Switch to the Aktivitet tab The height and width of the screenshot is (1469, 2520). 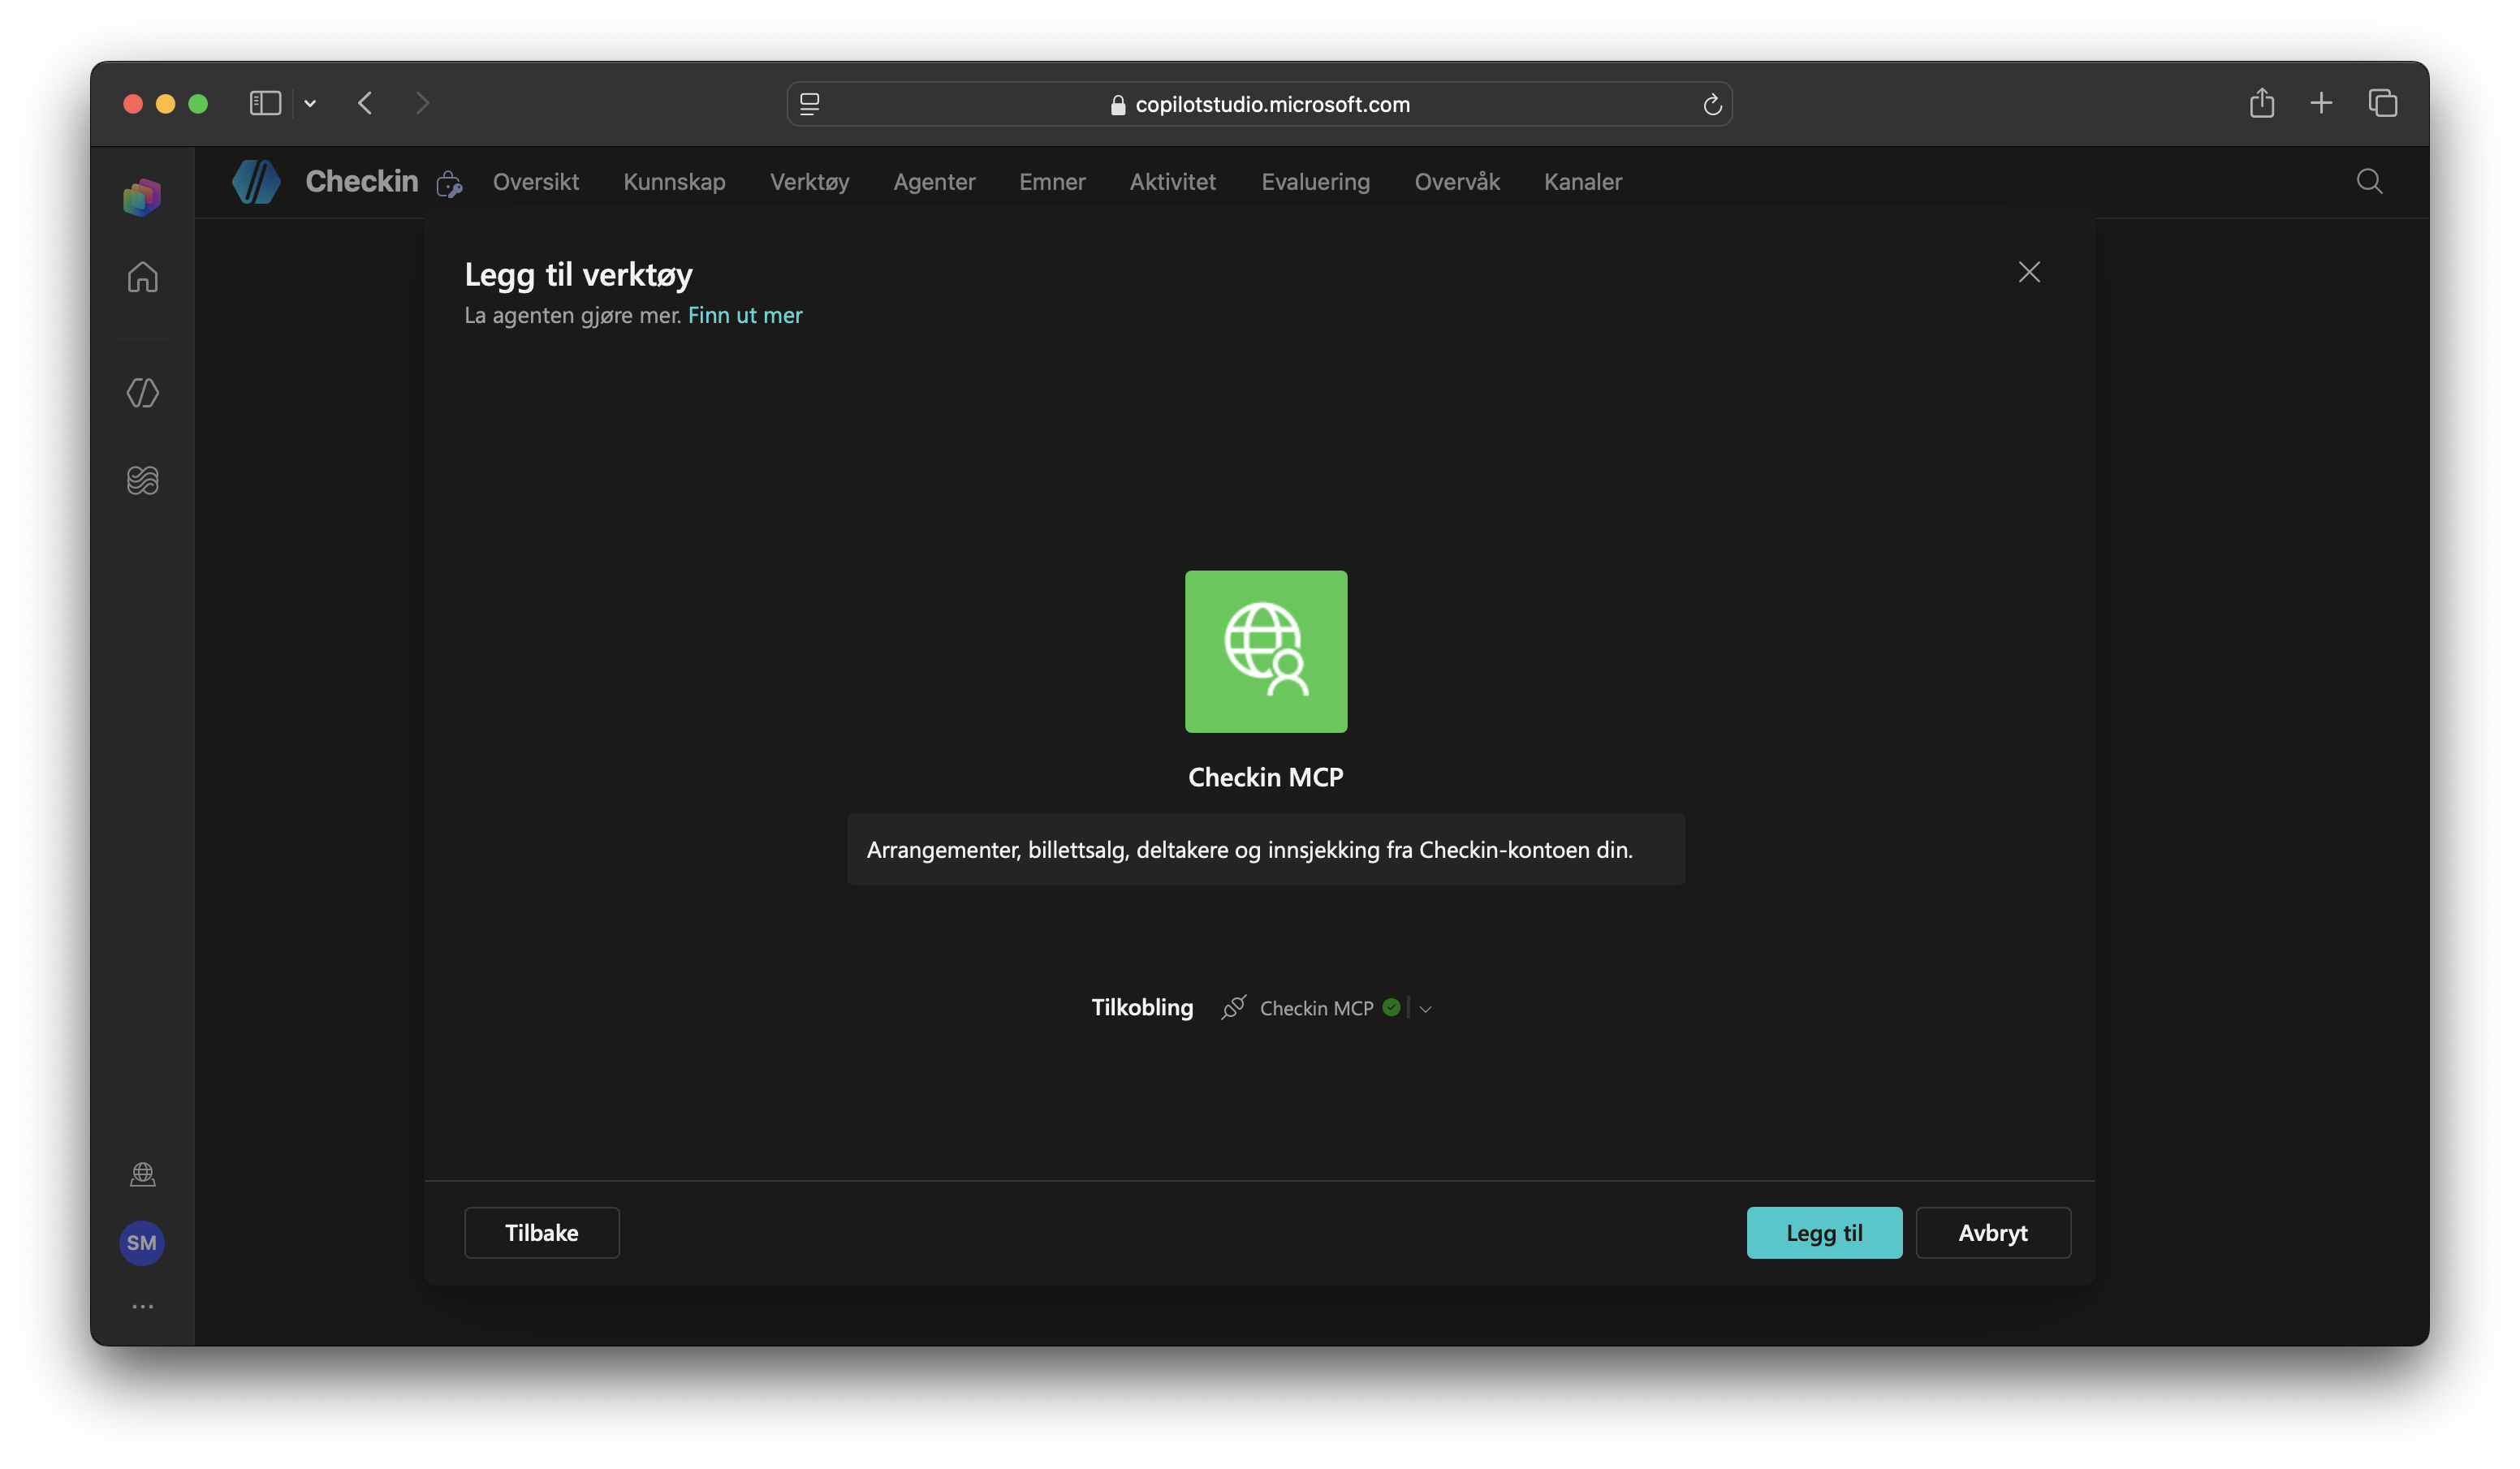[1172, 182]
